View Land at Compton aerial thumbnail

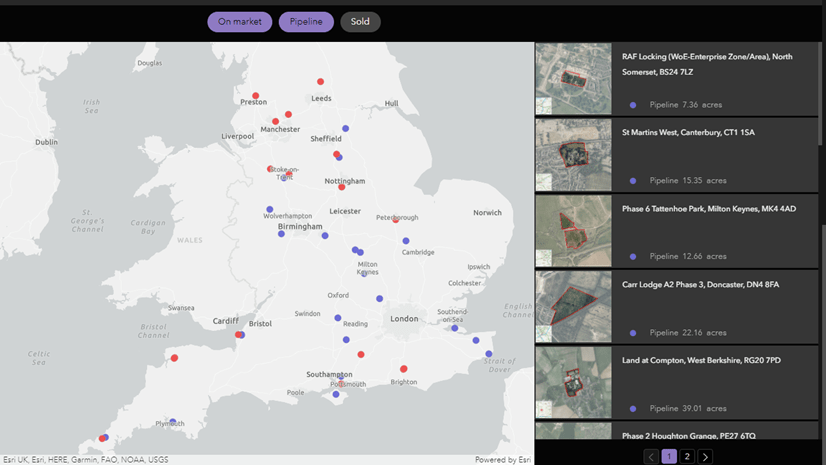pos(574,382)
